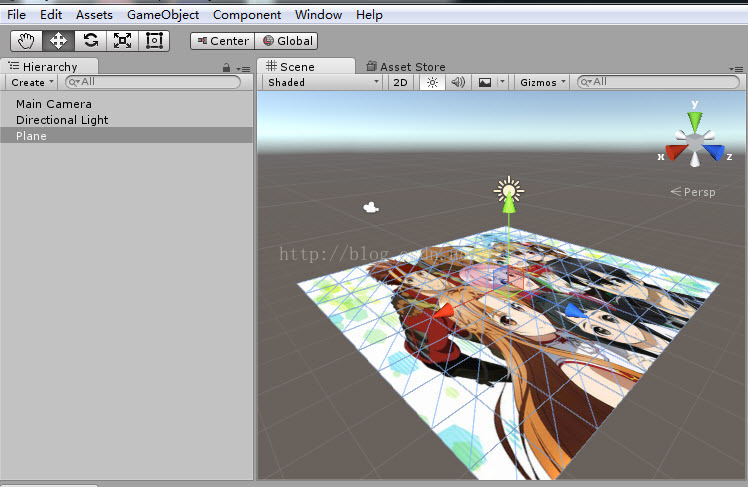Viewport: 748px width, 487px height.
Task: Toggle the Hierarchy panel lock icon
Action: (227, 68)
